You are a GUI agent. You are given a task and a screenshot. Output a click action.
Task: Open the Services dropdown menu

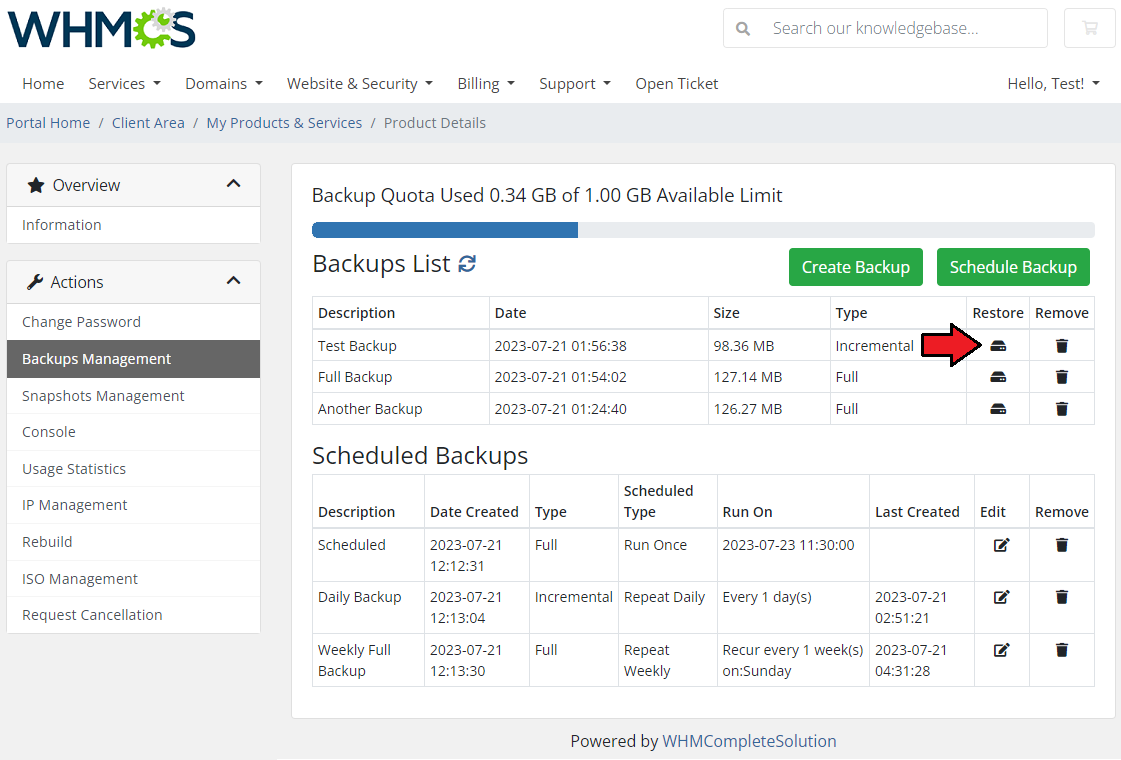point(124,84)
